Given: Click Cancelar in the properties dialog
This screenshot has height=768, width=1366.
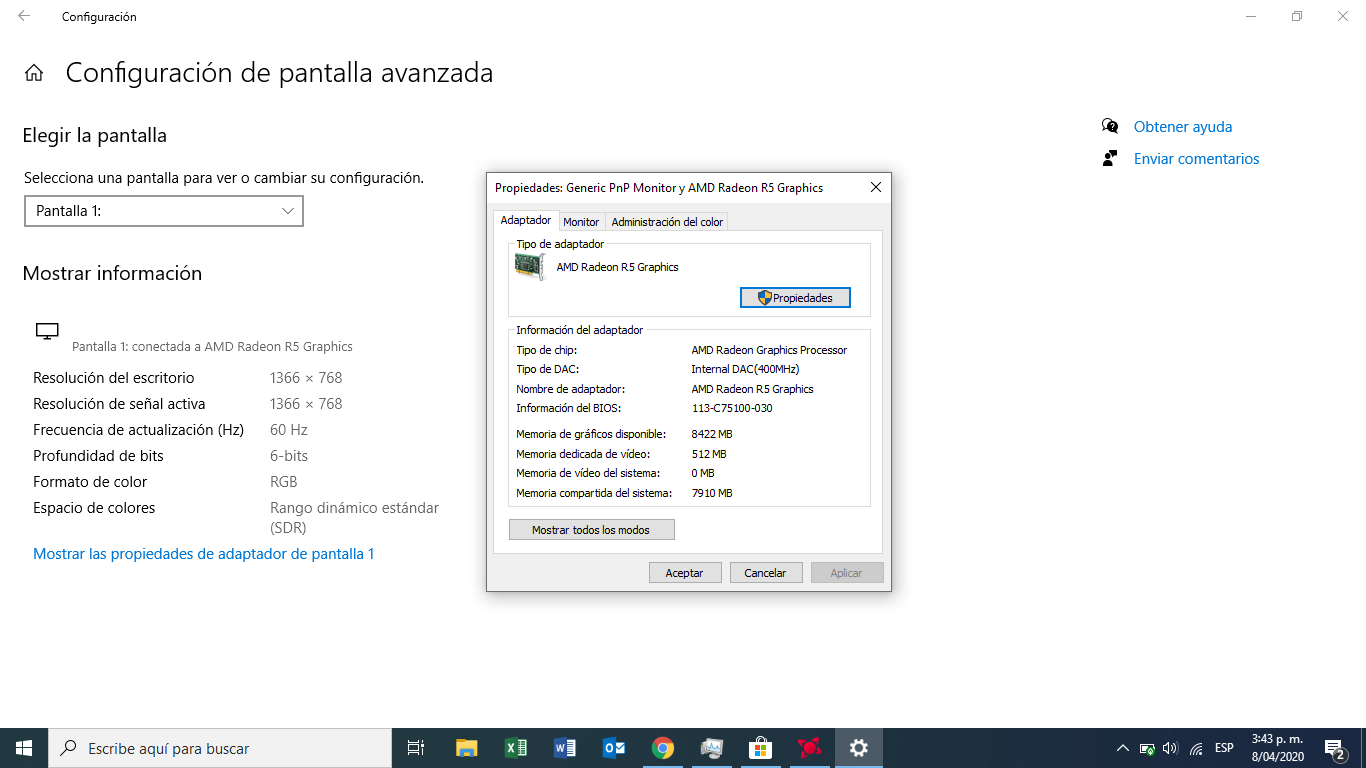Looking at the screenshot, I should 766,573.
